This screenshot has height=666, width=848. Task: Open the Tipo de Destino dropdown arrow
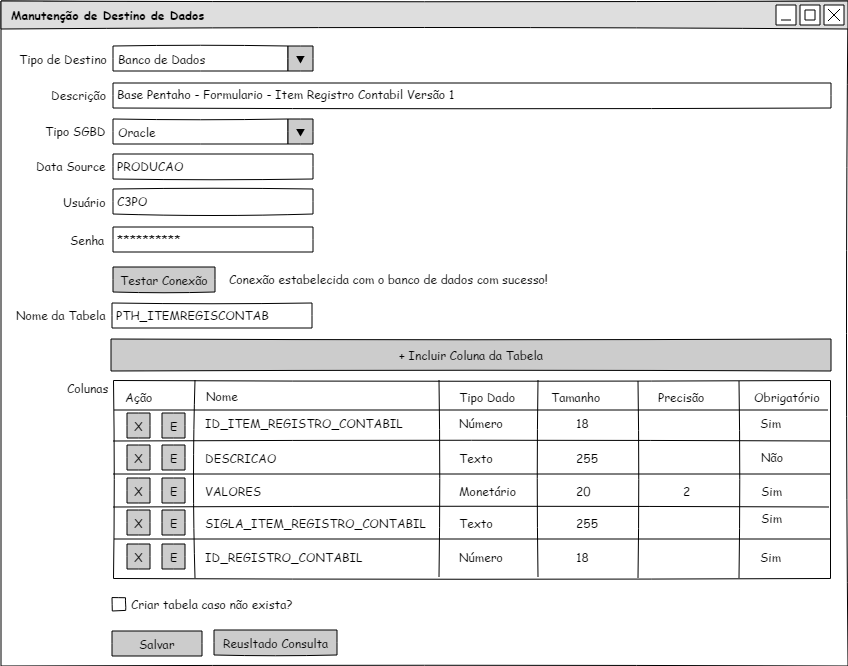(300, 59)
